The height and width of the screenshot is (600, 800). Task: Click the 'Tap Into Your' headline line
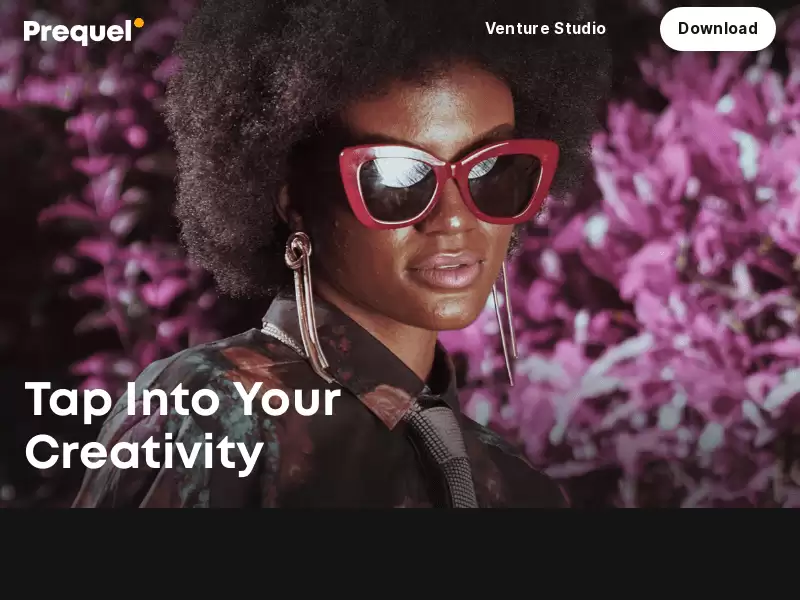pos(183,401)
